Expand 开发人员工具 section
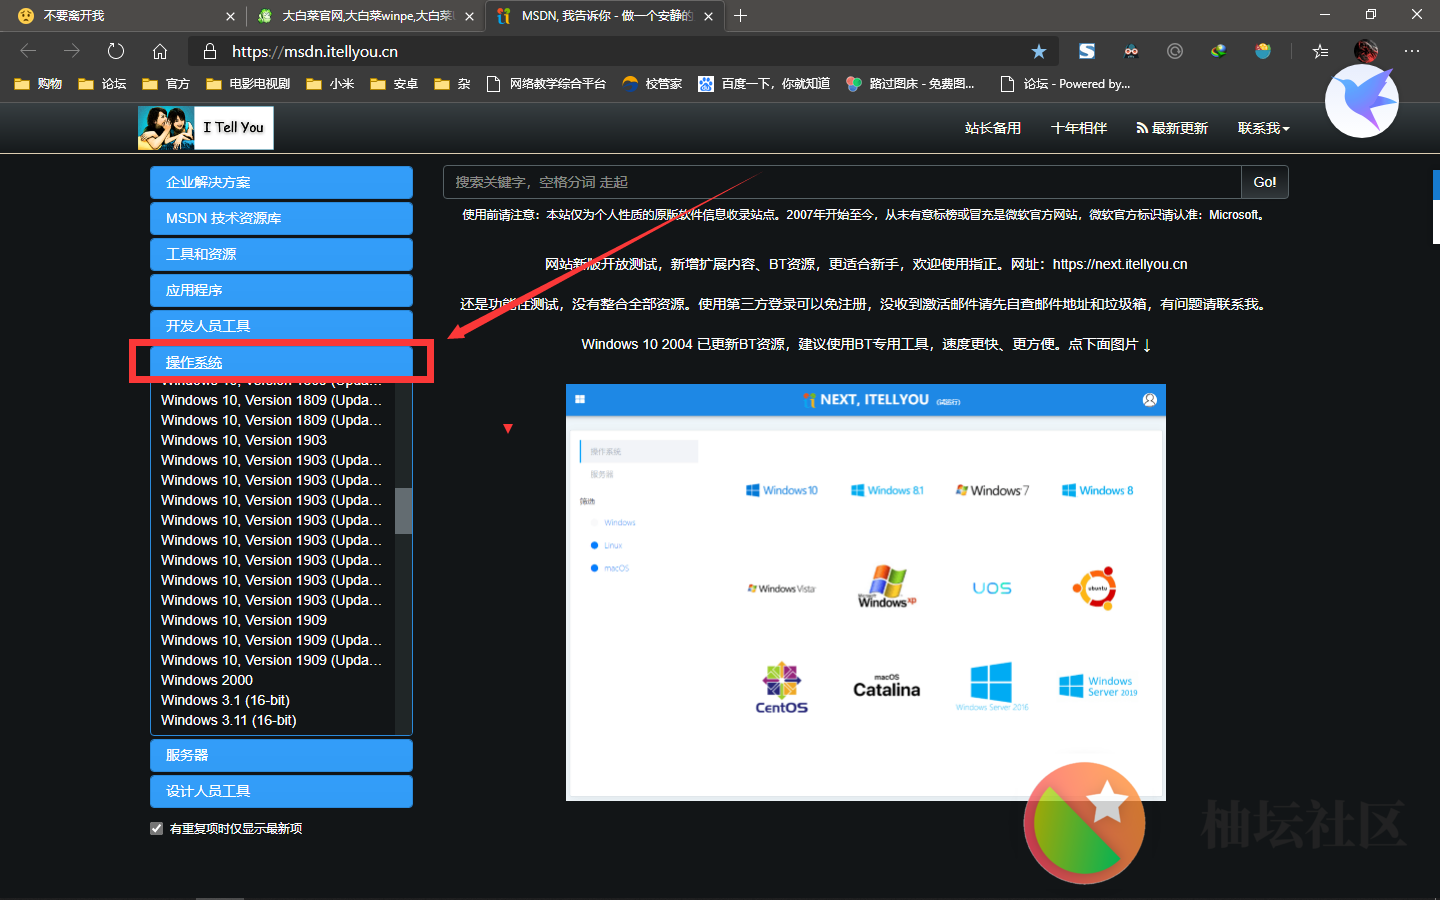Screen dimensions: 1440x900 coord(281,326)
